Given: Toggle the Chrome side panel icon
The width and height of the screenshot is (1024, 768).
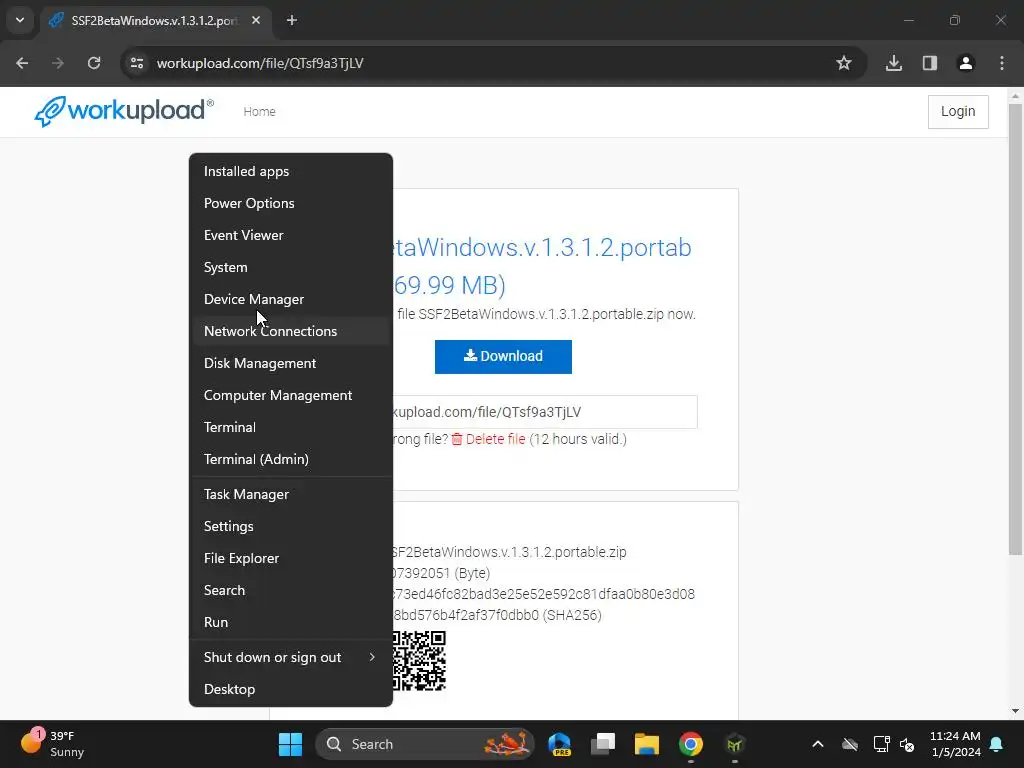Looking at the screenshot, I should 930,63.
